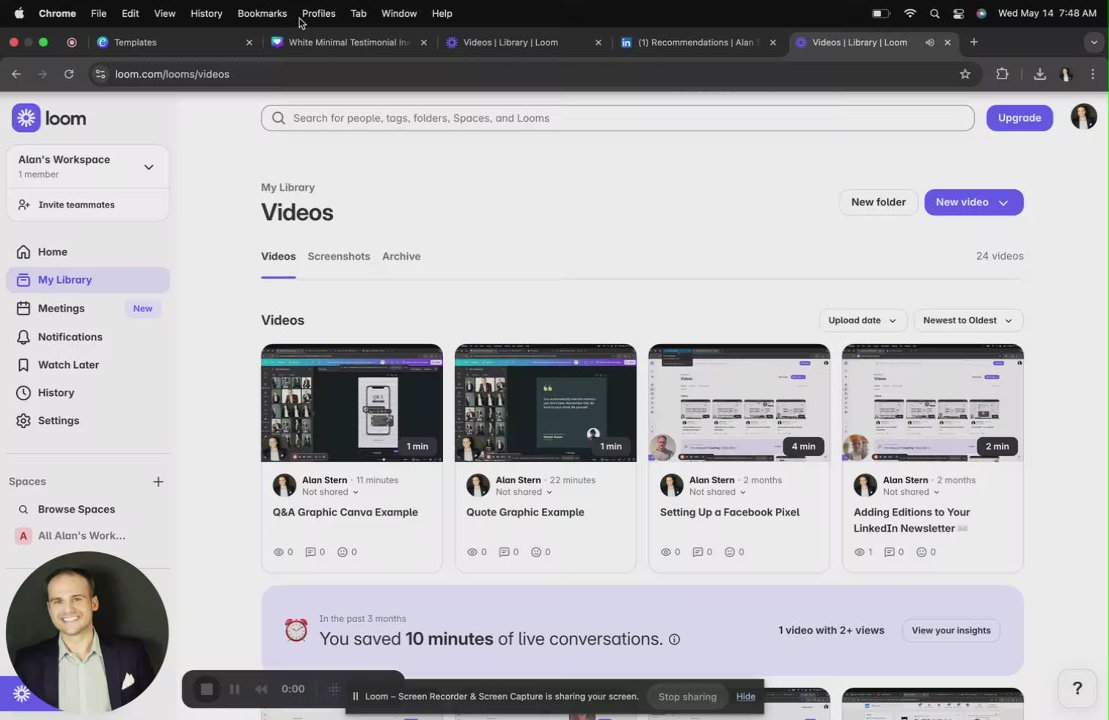Expand Not shared on Q&A Graphic video
The width and height of the screenshot is (1109, 720).
[x=330, y=492]
